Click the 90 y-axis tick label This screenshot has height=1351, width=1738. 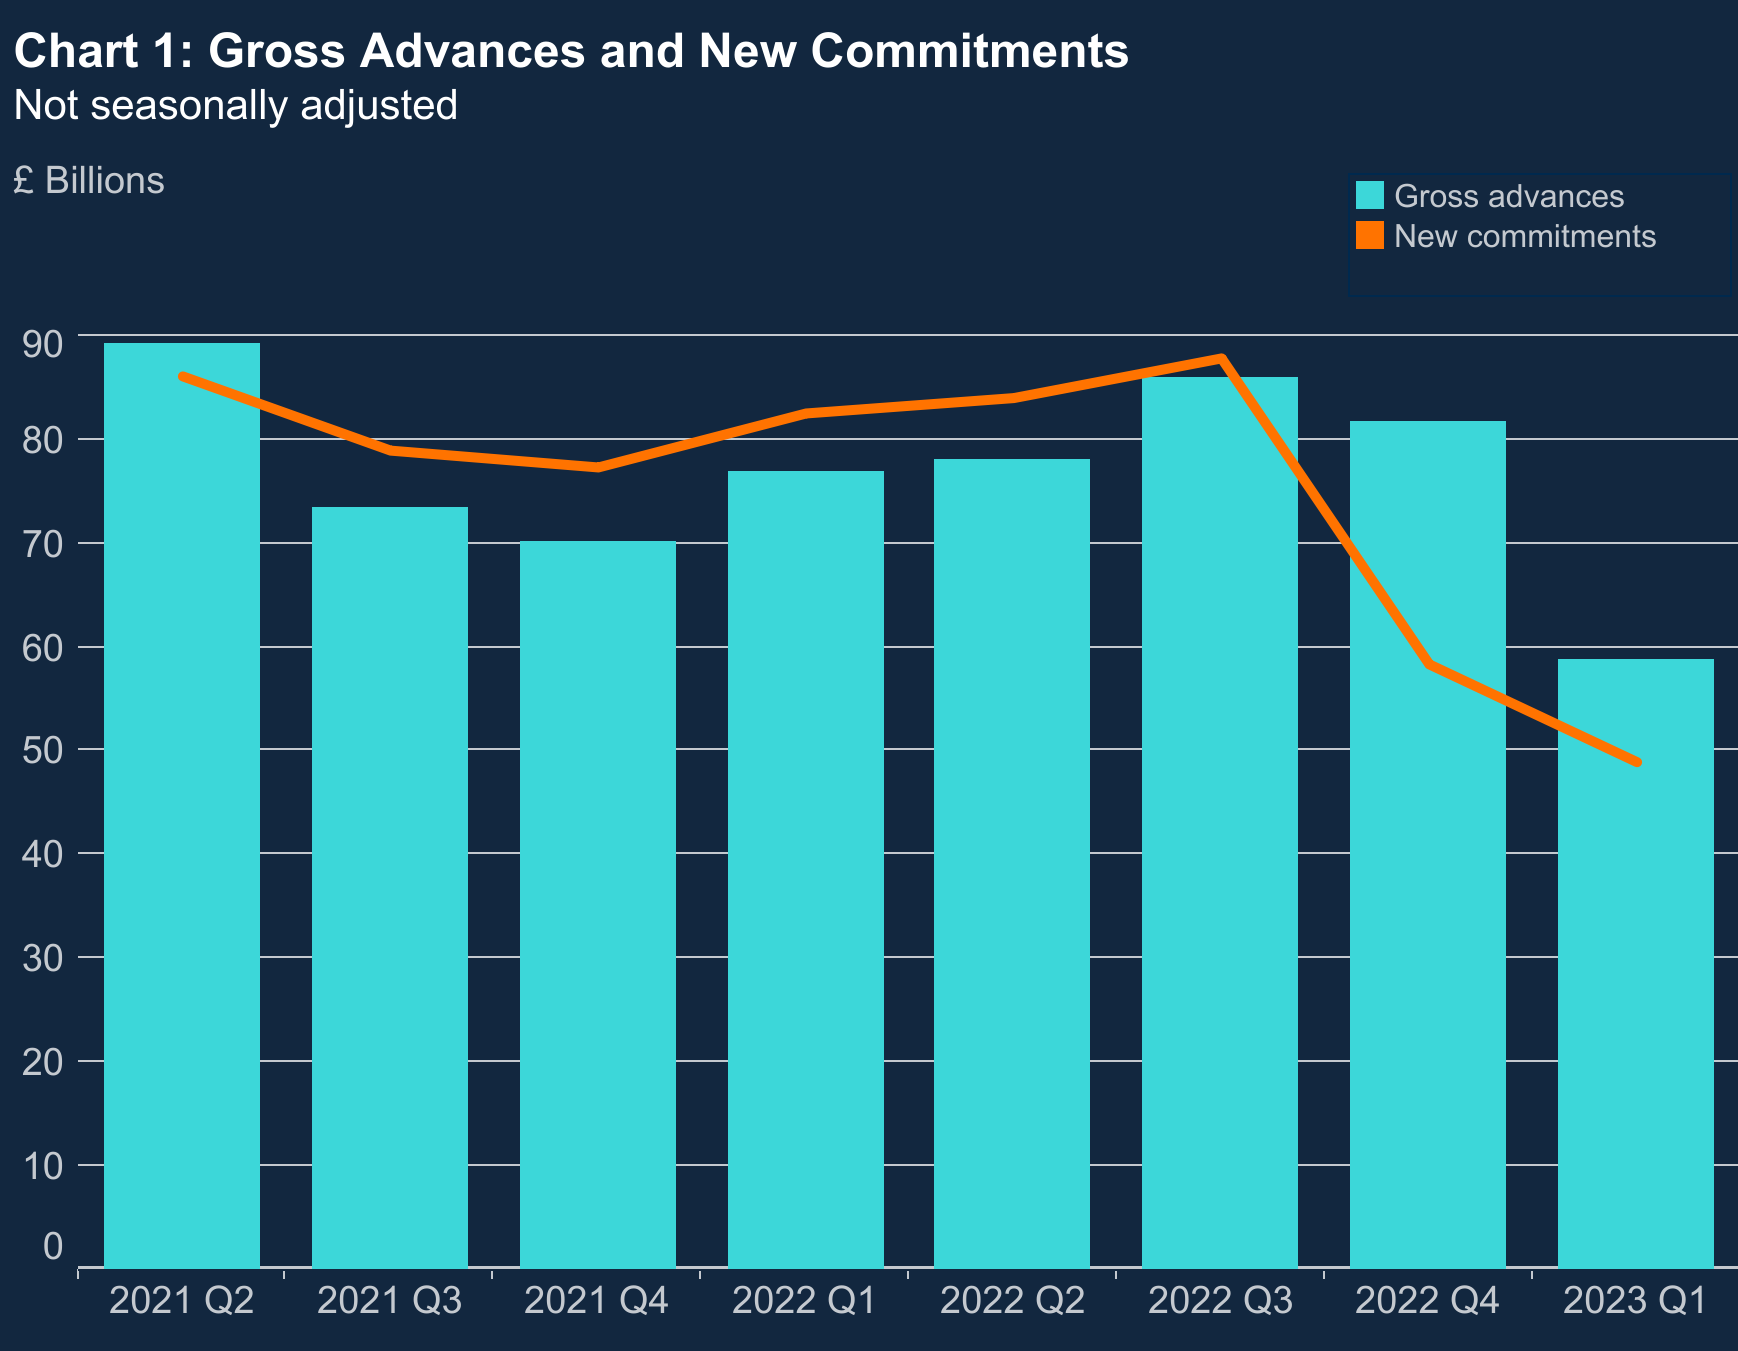tap(41, 343)
